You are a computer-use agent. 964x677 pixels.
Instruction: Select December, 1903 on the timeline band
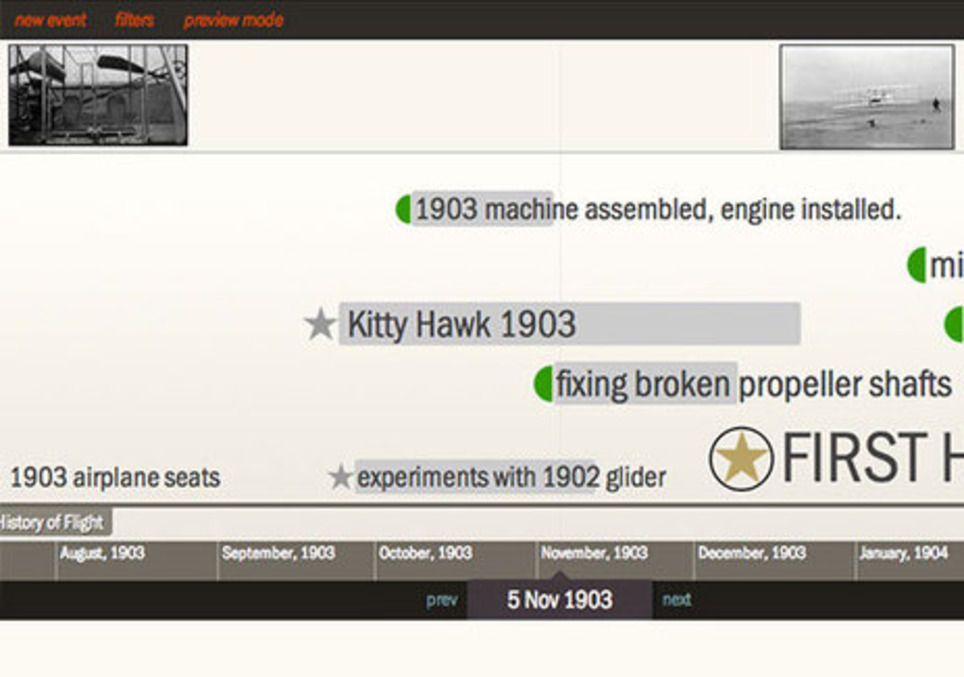click(x=751, y=553)
